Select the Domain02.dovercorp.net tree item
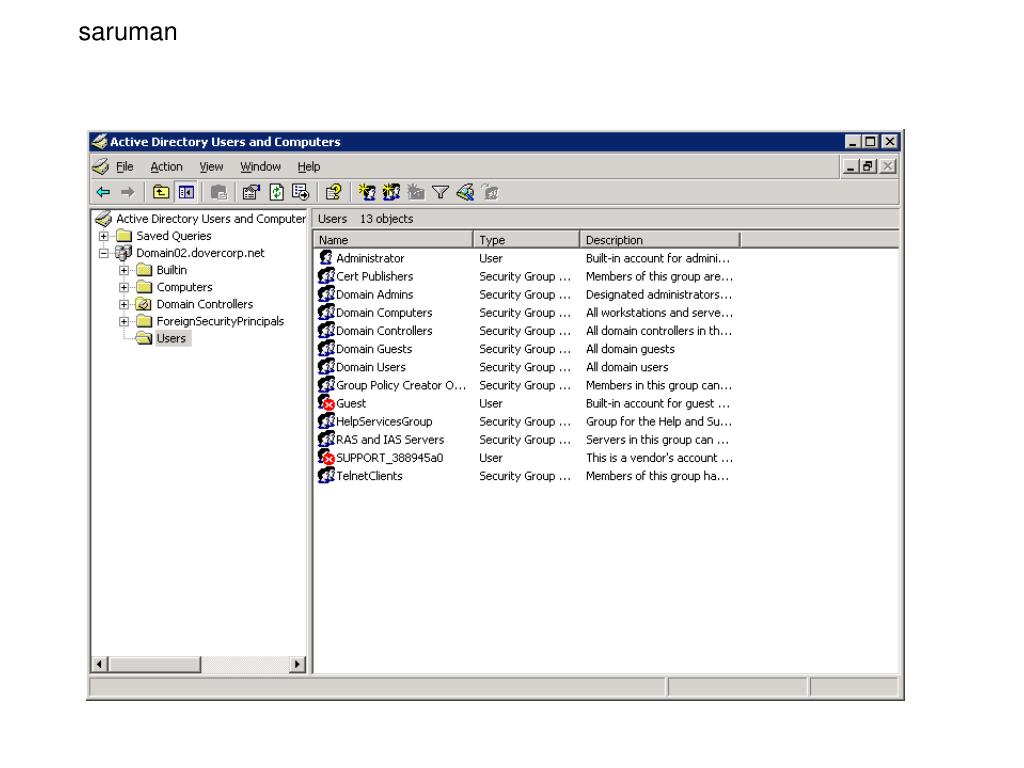This screenshot has height=768, width=1024. click(x=200, y=253)
